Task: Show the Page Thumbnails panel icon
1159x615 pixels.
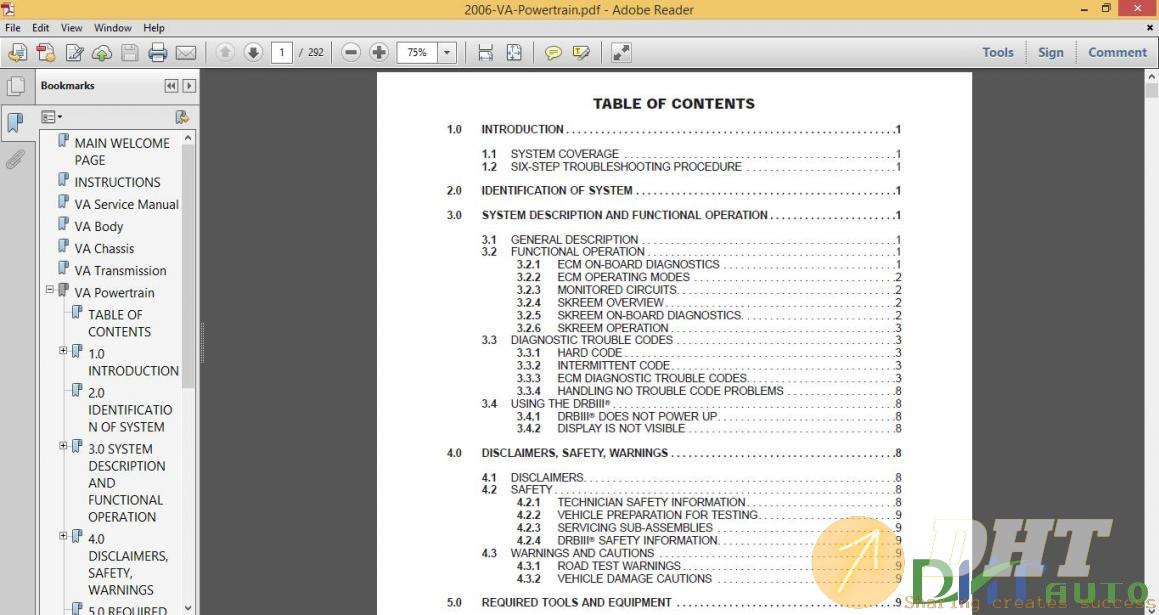Action: tap(16, 87)
